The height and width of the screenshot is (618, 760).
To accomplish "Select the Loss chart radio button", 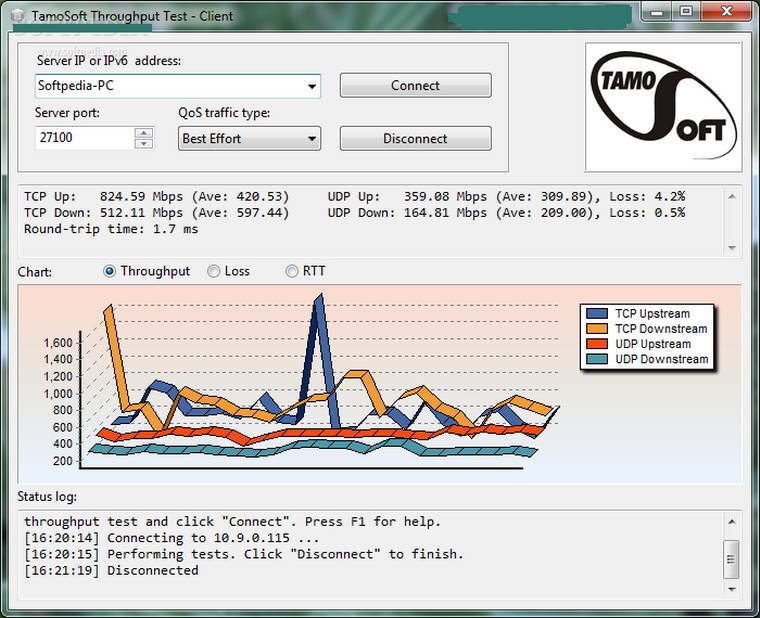I will click(214, 271).
